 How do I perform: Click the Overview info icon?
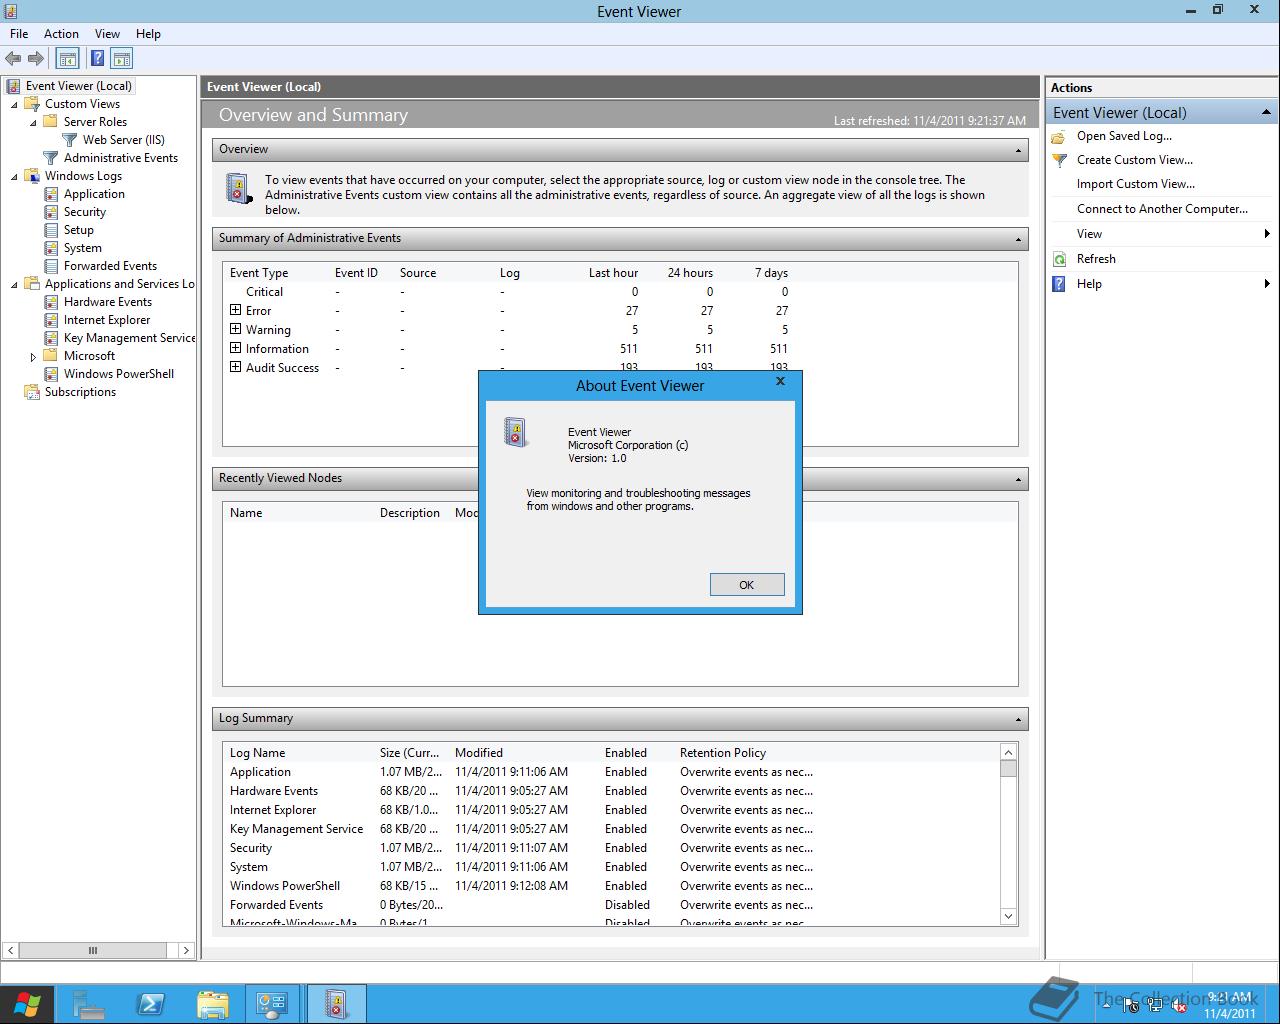tap(238, 189)
